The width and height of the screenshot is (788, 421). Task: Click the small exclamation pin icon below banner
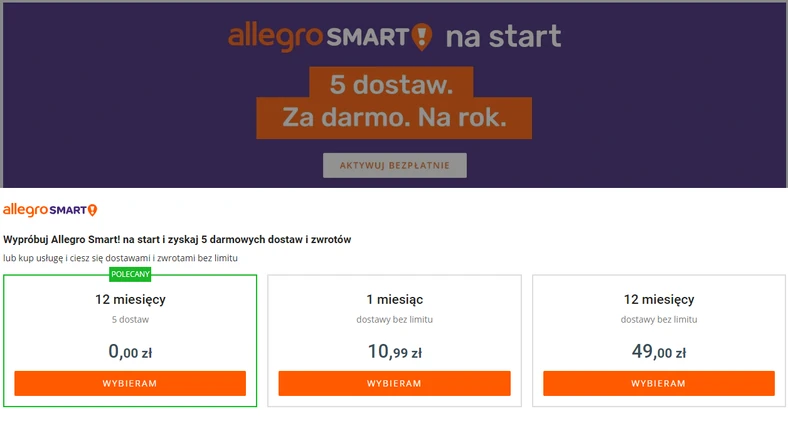pyautogui.click(x=92, y=210)
